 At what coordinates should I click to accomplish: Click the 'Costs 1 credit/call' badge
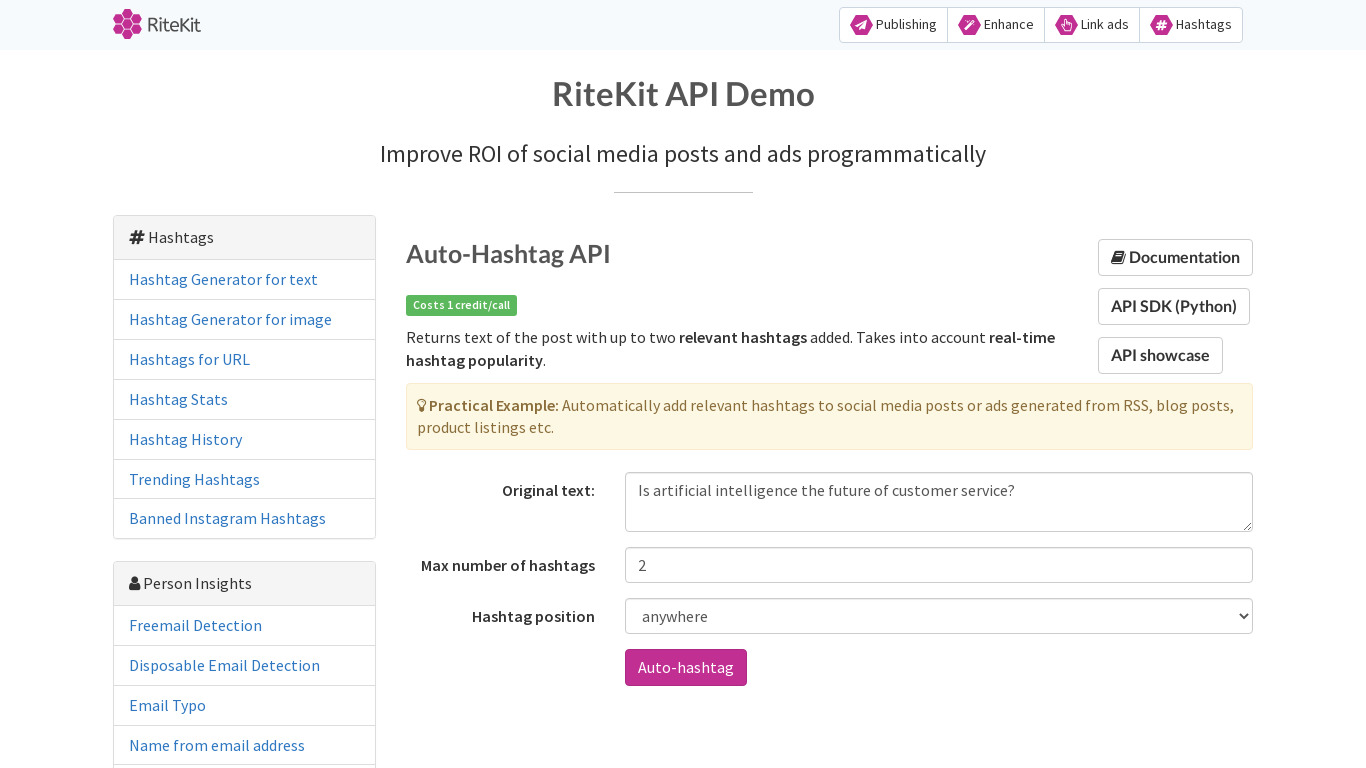(461, 305)
